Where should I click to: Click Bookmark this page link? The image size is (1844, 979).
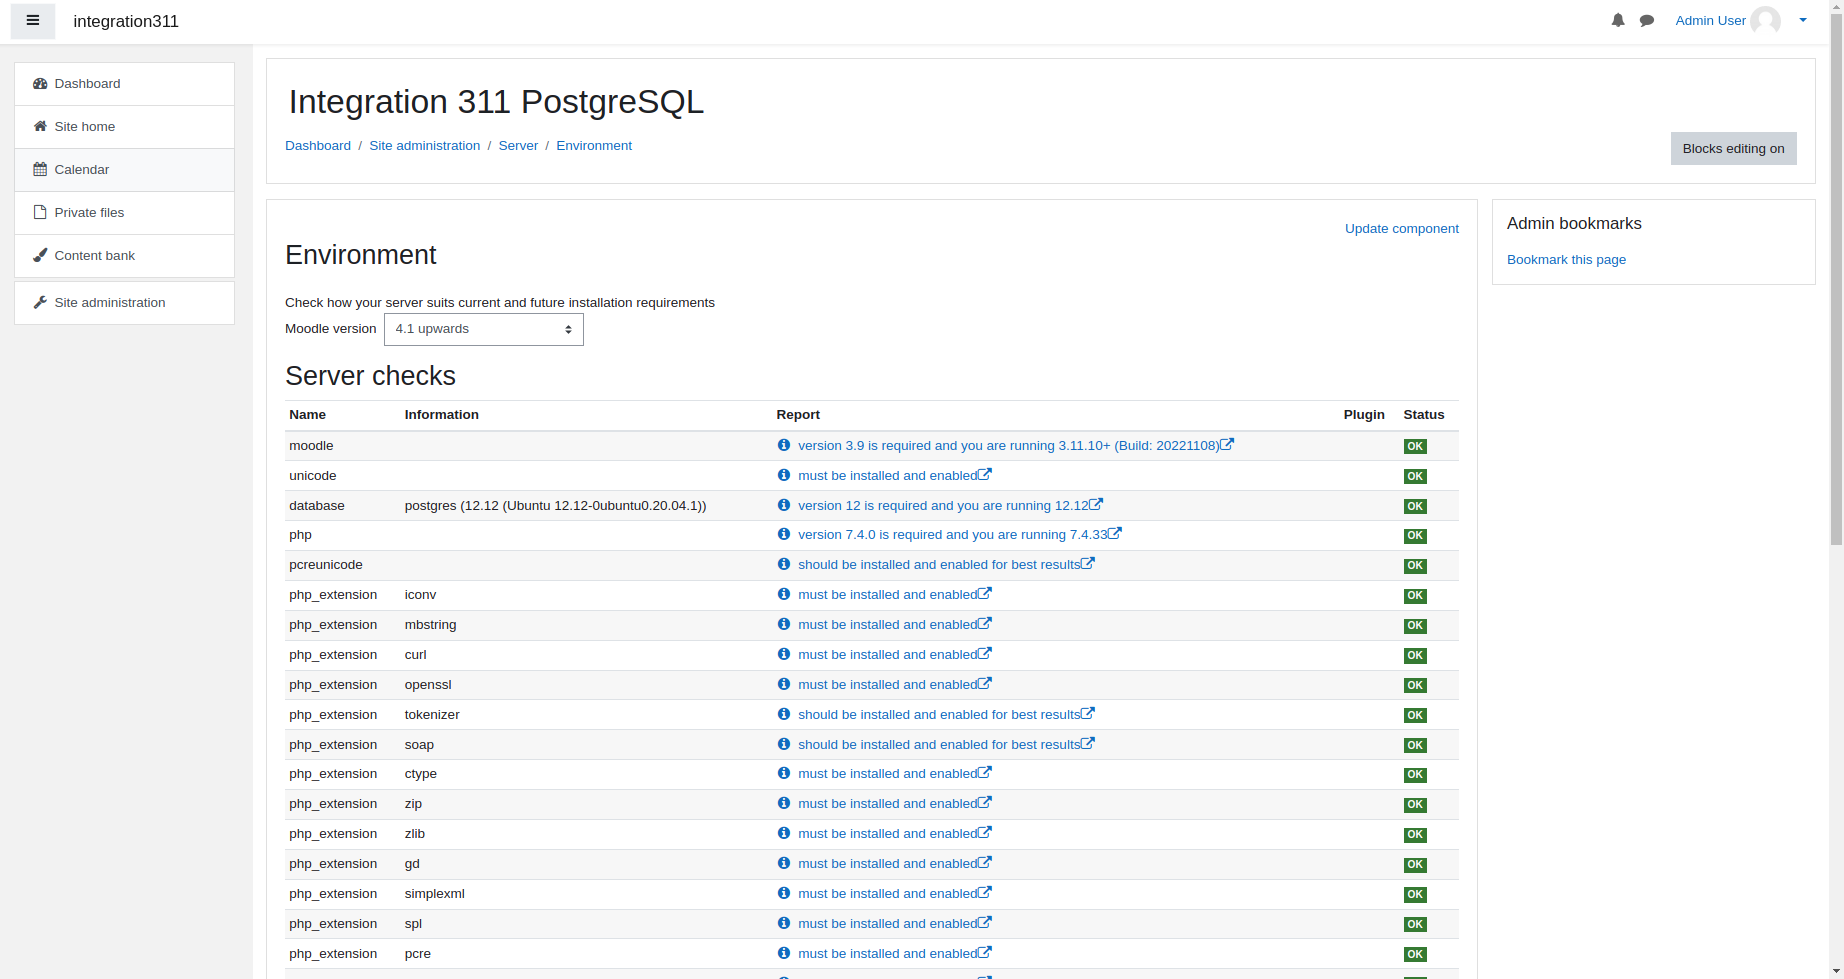pyautogui.click(x=1566, y=260)
